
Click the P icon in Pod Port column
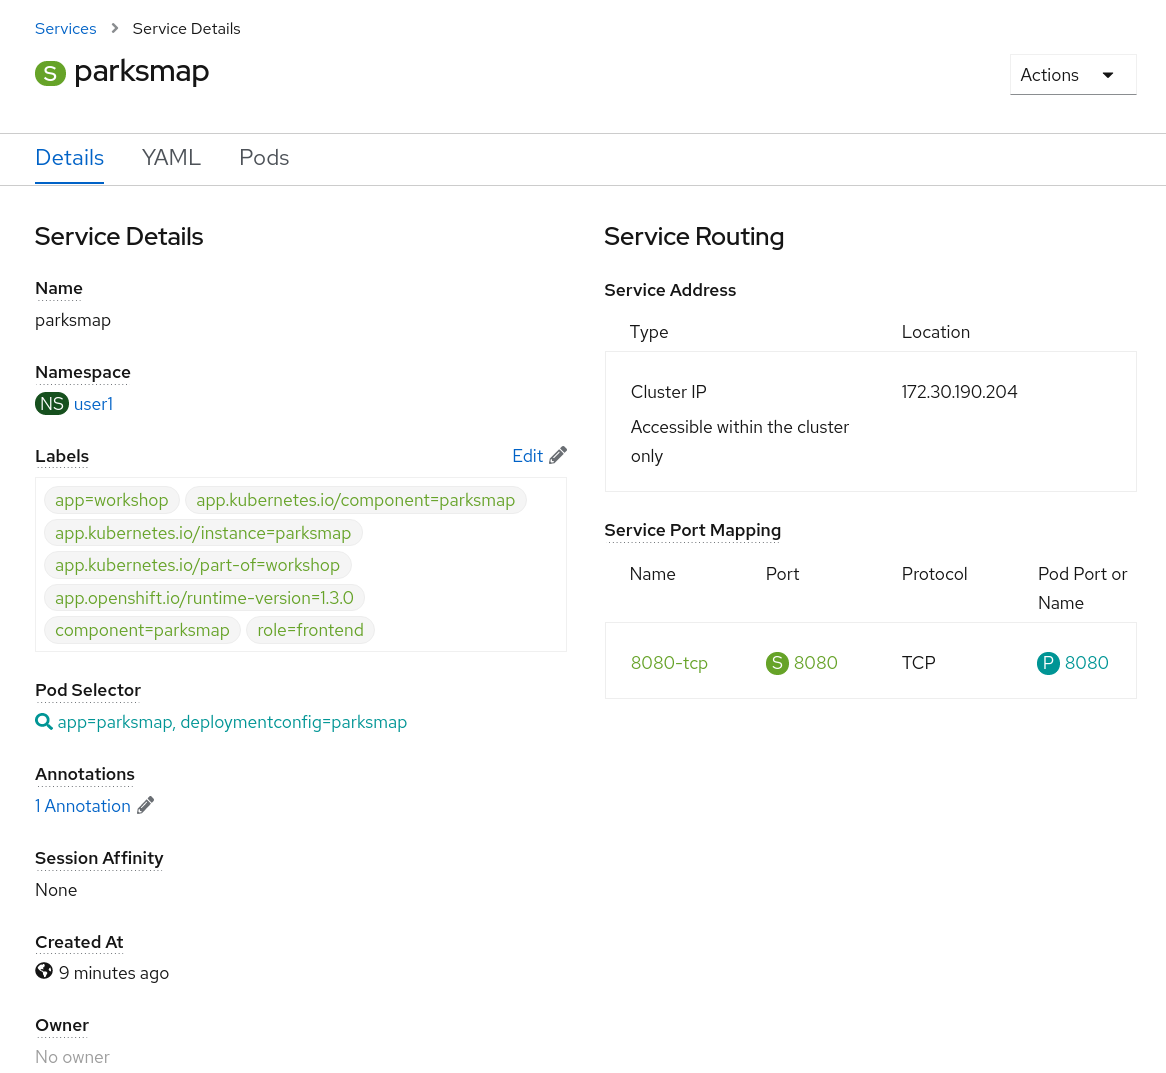pyautogui.click(x=1048, y=663)
